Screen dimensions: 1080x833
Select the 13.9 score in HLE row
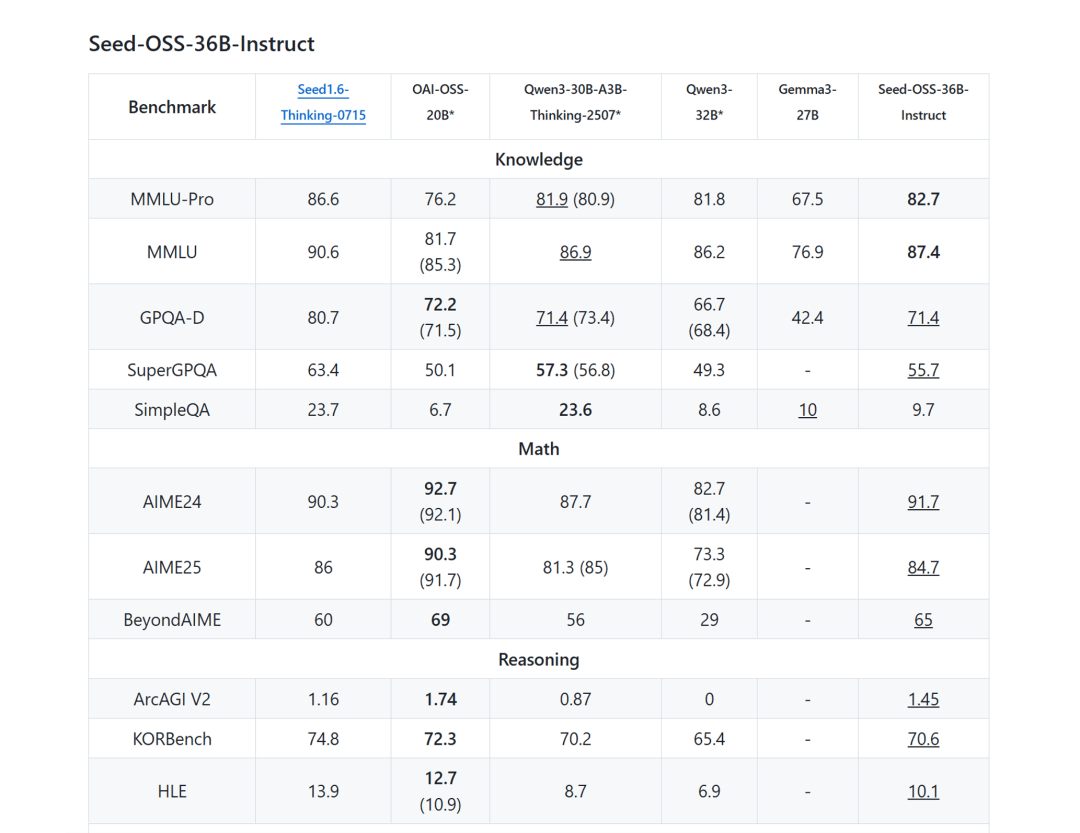point(323,791)
